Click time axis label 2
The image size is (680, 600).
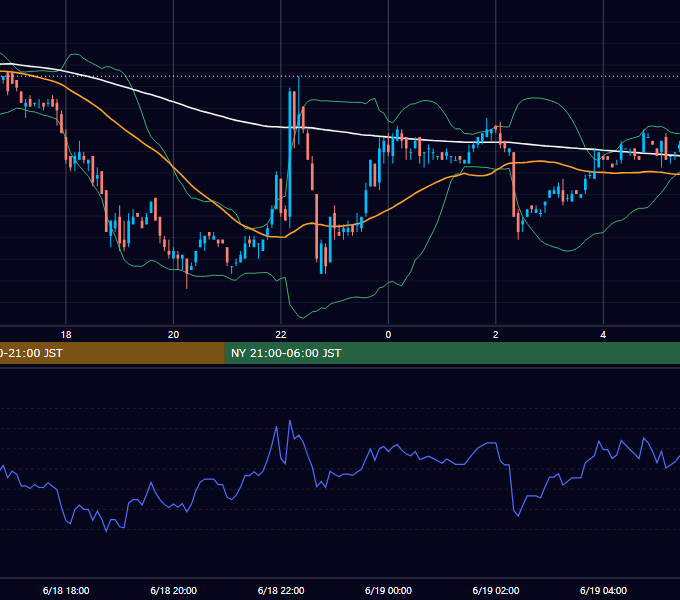[x=496, y=335]
